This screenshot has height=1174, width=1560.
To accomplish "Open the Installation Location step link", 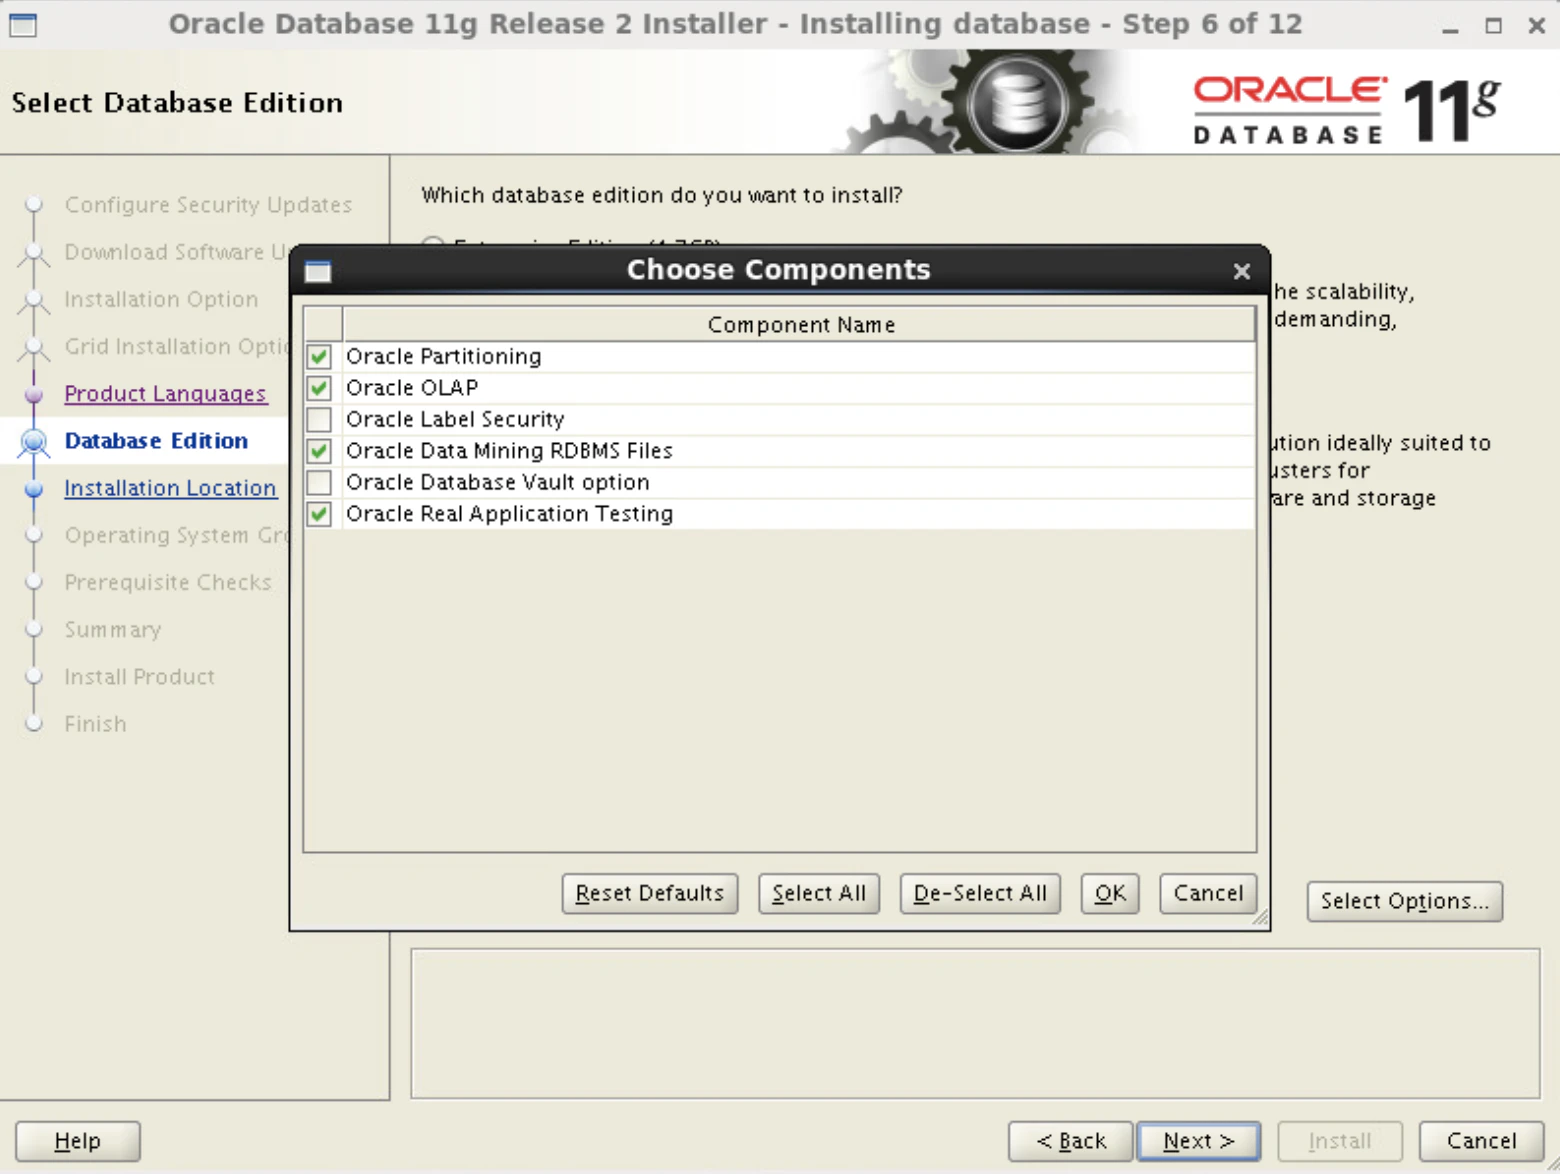I will pyautogui.click(x=170, y=488).
